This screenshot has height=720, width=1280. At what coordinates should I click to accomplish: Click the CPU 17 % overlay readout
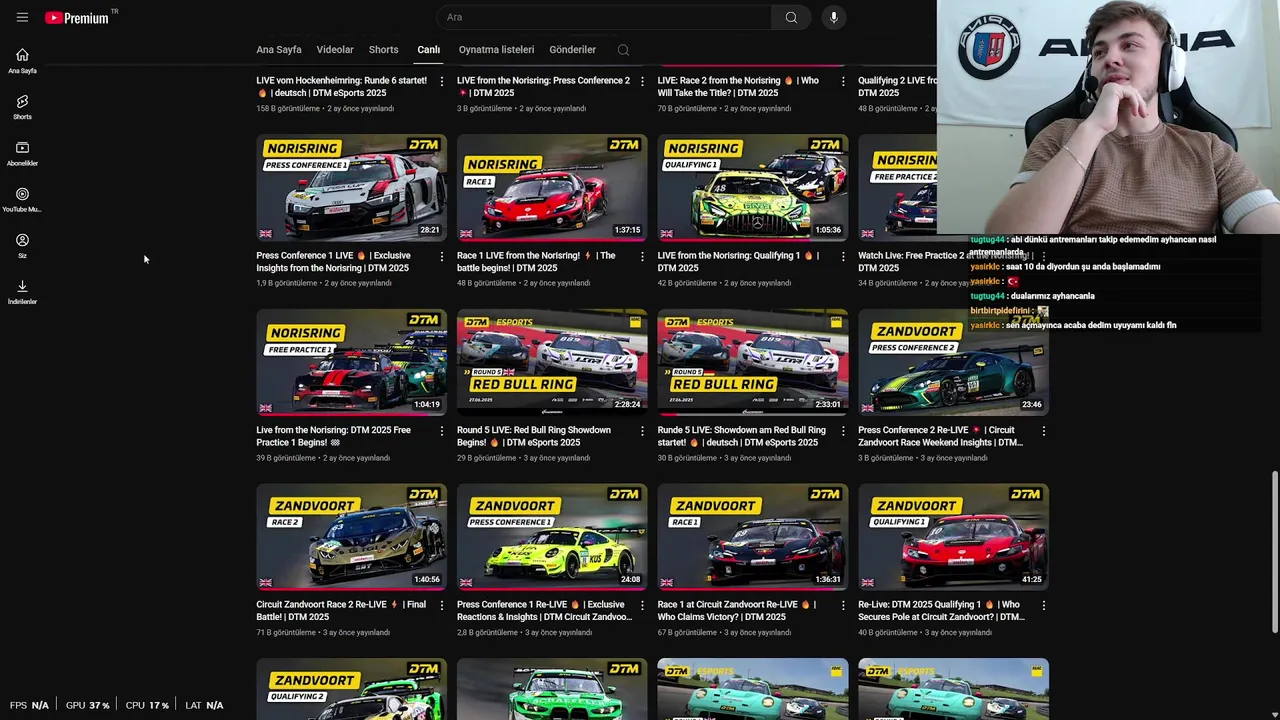click(x=148, y=705)
